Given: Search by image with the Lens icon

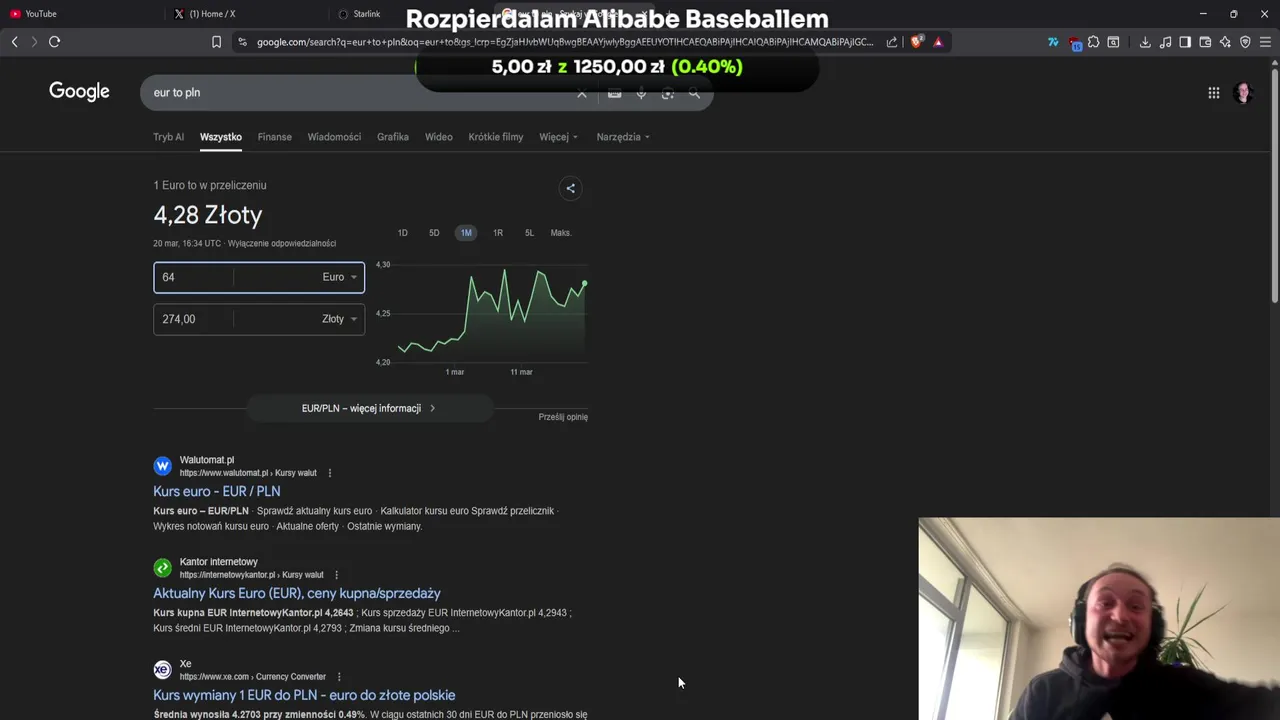Looking at the screenshot, I should click(x=668, y=93).
